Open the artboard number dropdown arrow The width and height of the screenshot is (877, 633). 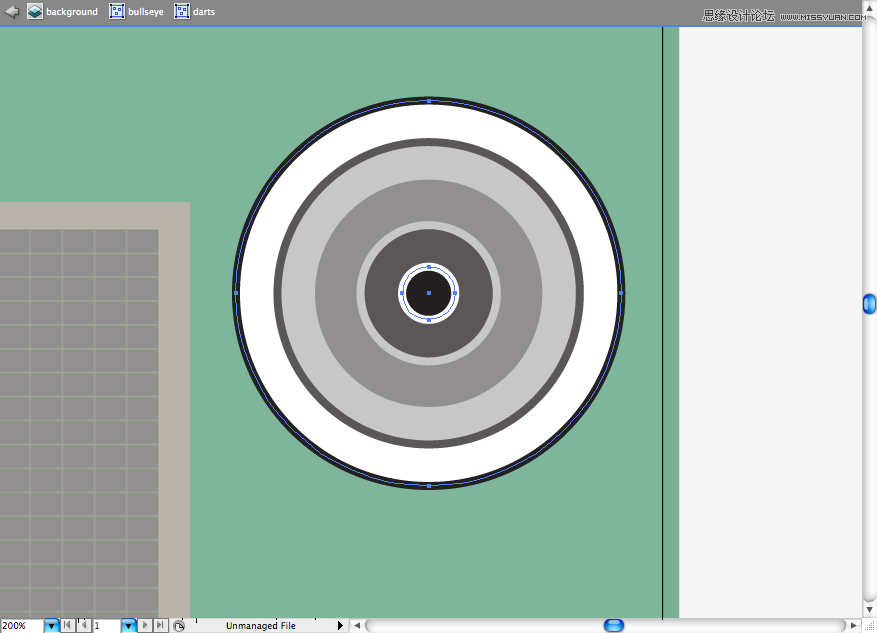[x=129, y=626]
